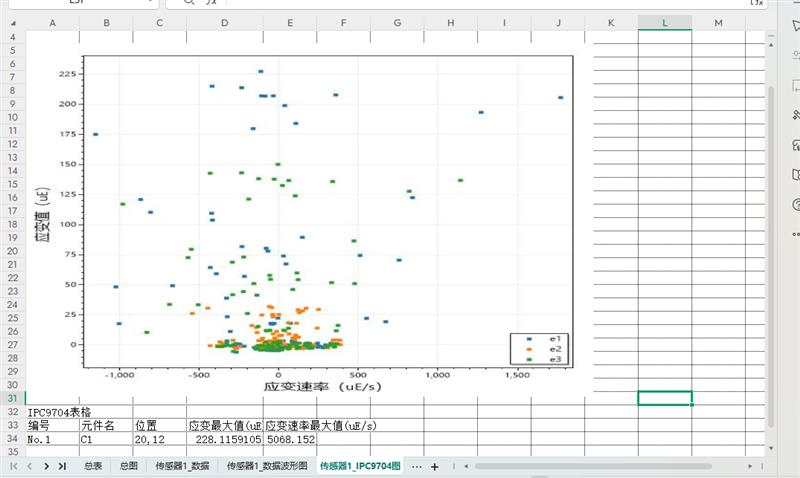Select column L header
The height and width of the screenshot is (478, 800).
tap(664, 22)
